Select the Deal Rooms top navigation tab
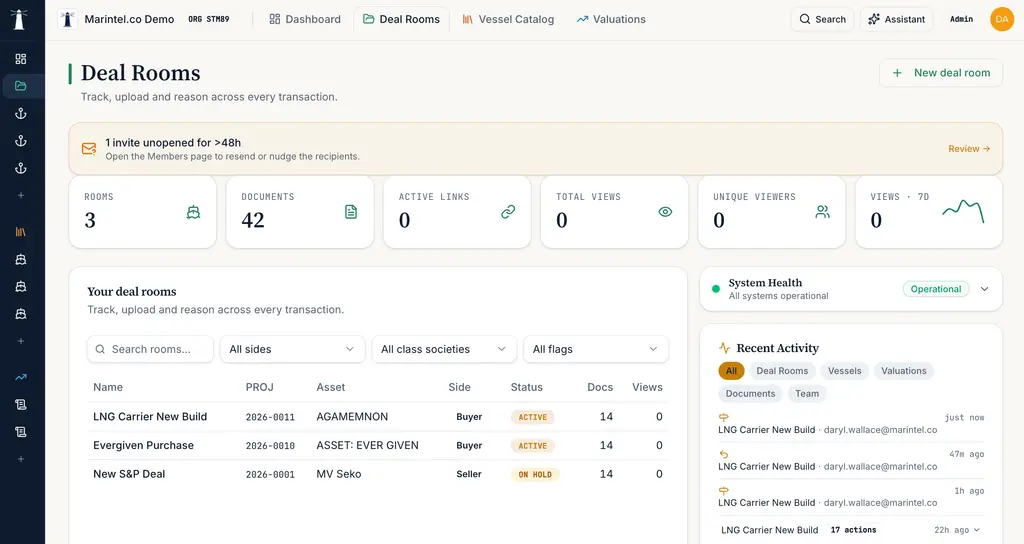1024x544 pixels. click(402, 20)
